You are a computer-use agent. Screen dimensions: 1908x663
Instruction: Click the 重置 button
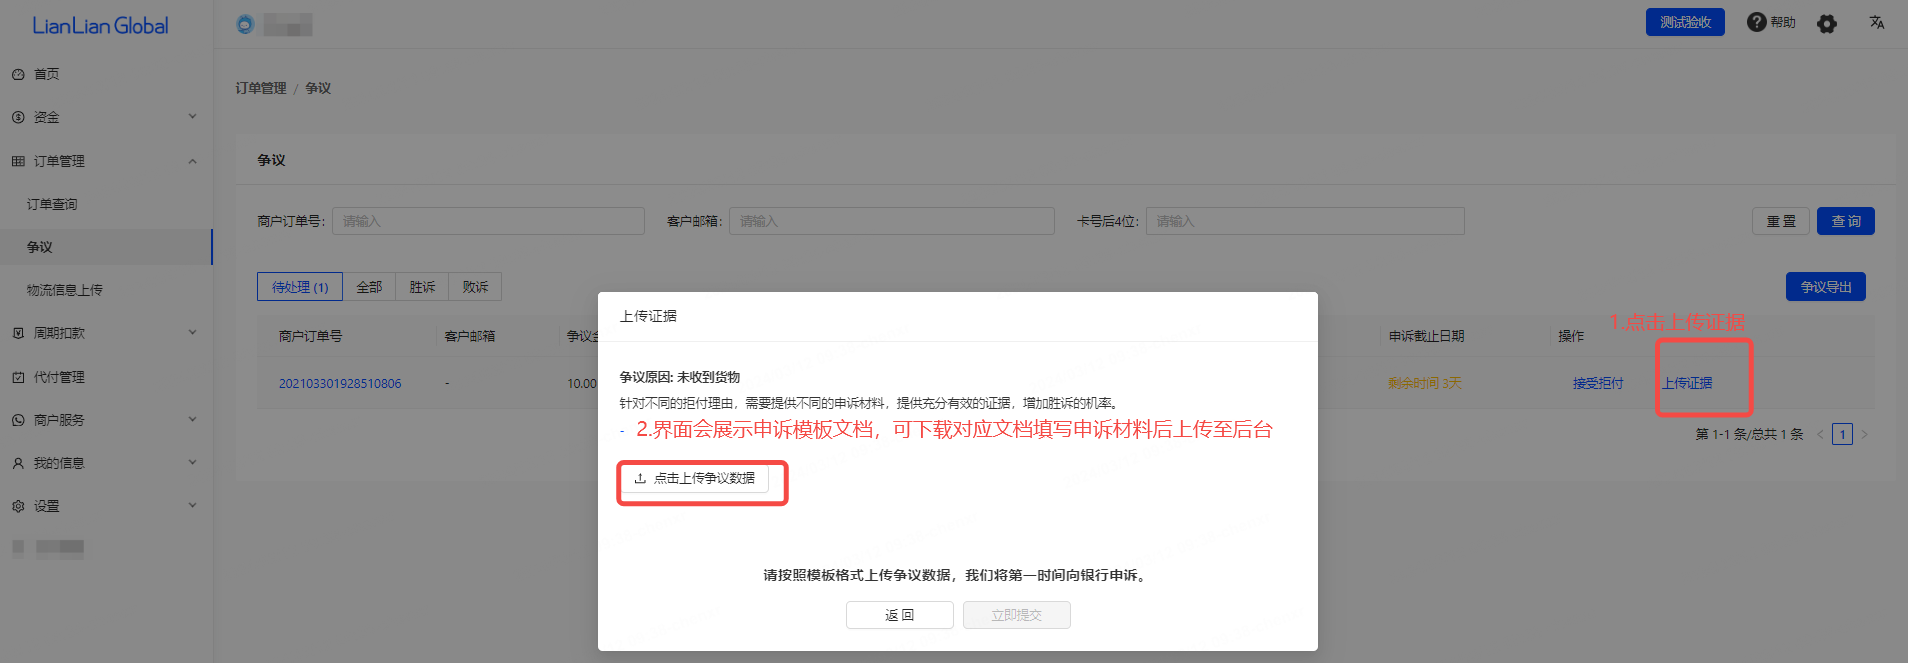(1781, 221)
